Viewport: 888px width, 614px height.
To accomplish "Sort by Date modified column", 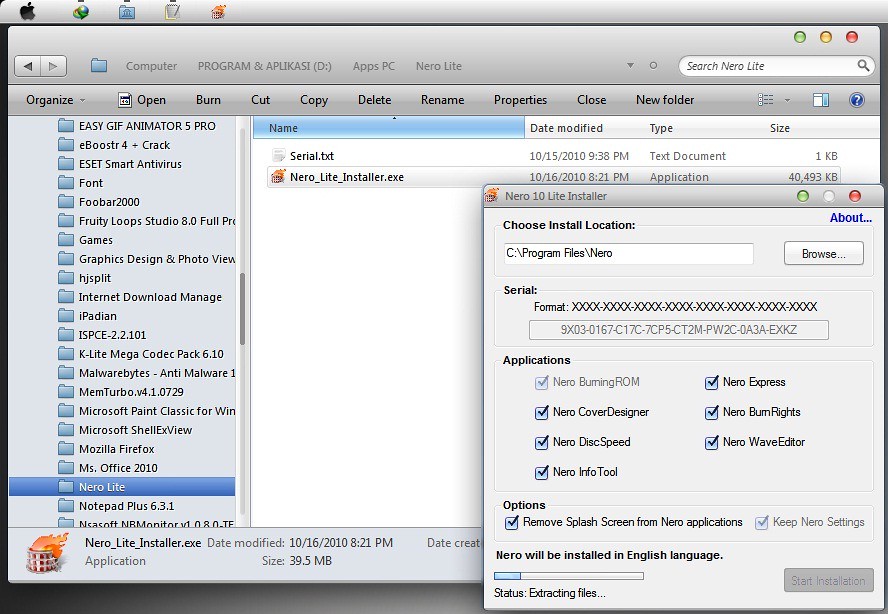I will click(566, 128).
